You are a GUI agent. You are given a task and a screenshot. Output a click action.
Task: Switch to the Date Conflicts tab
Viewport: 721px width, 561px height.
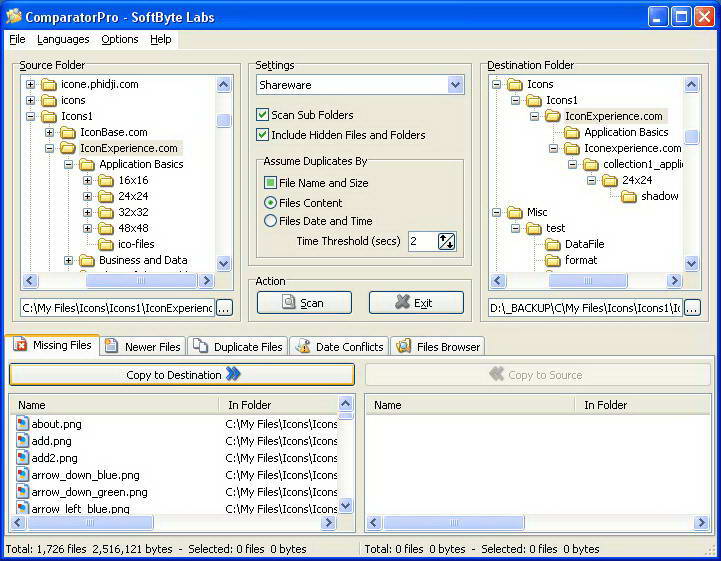click(x=339, y=346)
